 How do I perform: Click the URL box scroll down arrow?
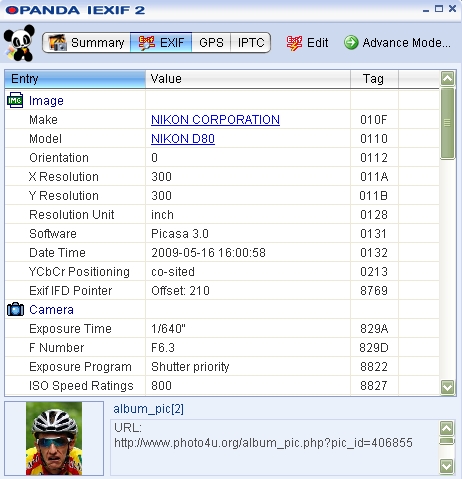[447, 466]
